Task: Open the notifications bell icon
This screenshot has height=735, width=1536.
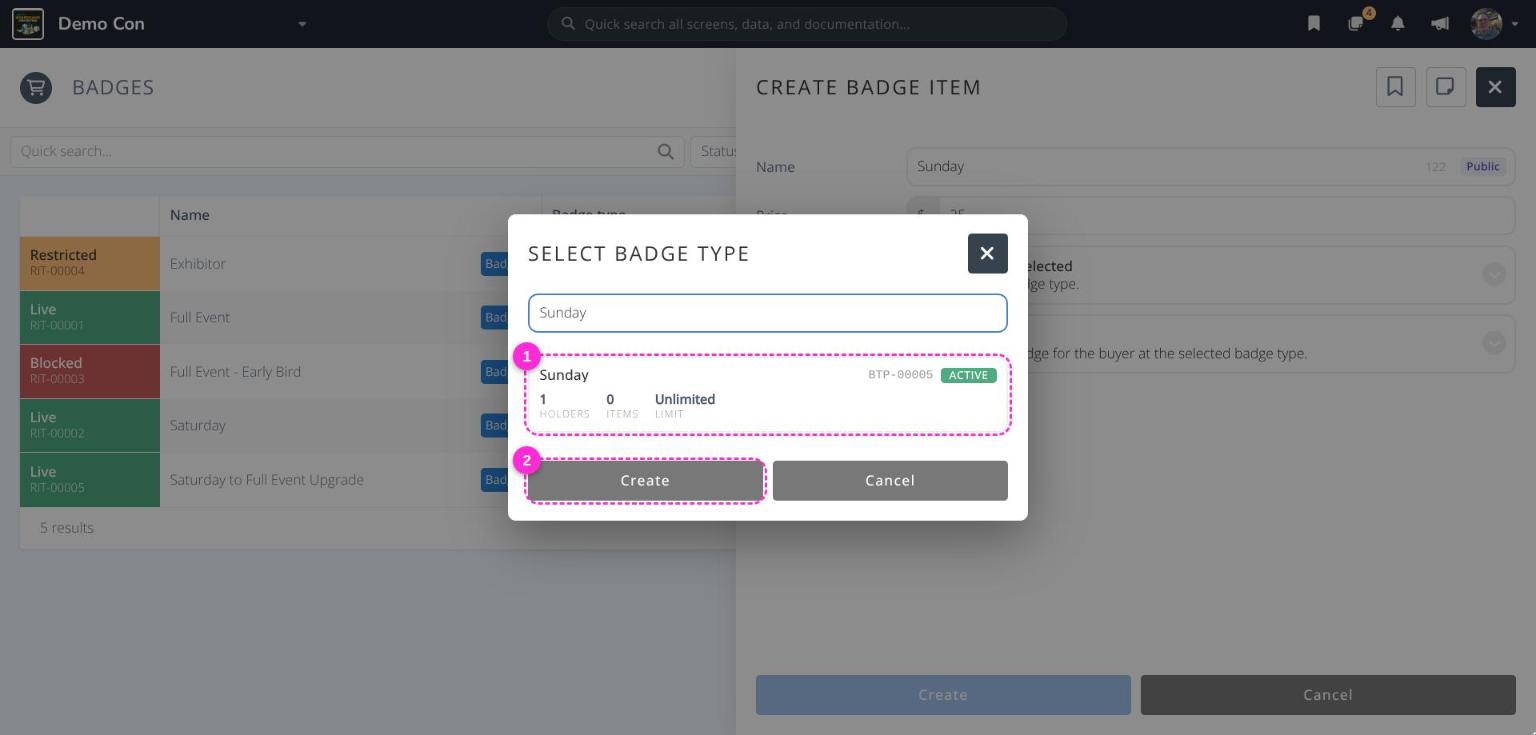Action: (1398, 24)
